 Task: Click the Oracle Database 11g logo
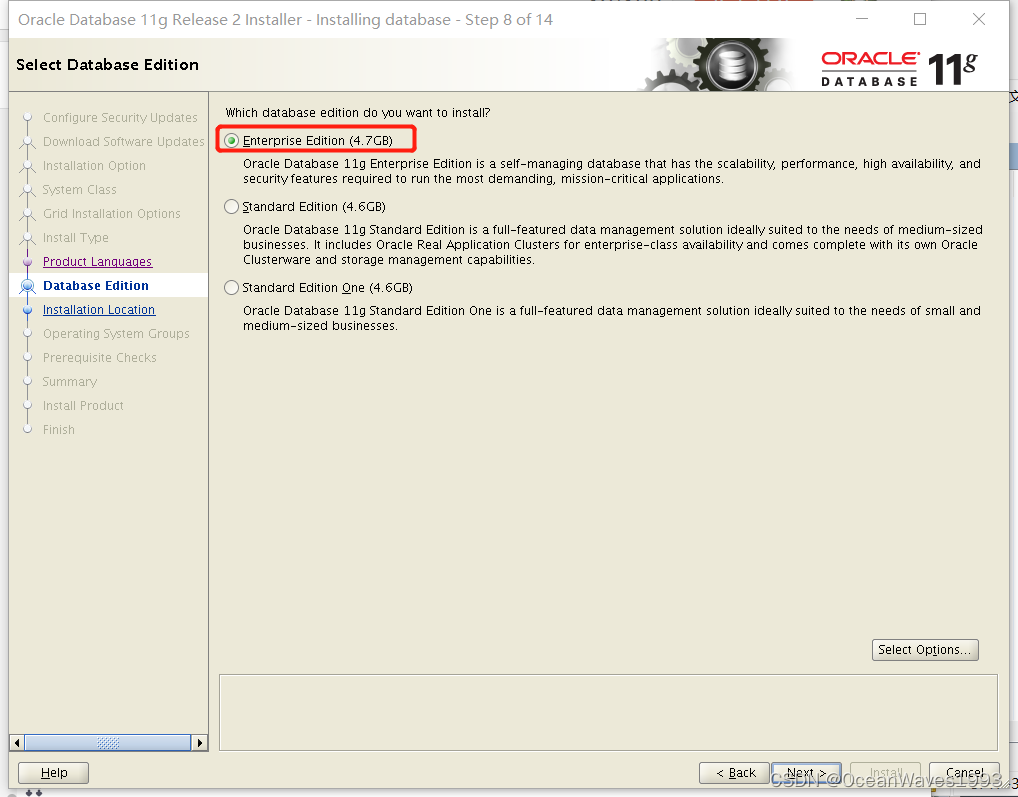(899, 68)
